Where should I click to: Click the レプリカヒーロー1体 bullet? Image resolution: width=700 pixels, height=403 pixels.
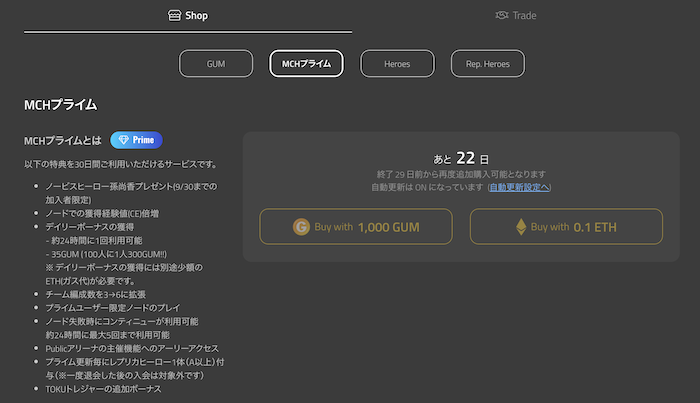point(135,369)
